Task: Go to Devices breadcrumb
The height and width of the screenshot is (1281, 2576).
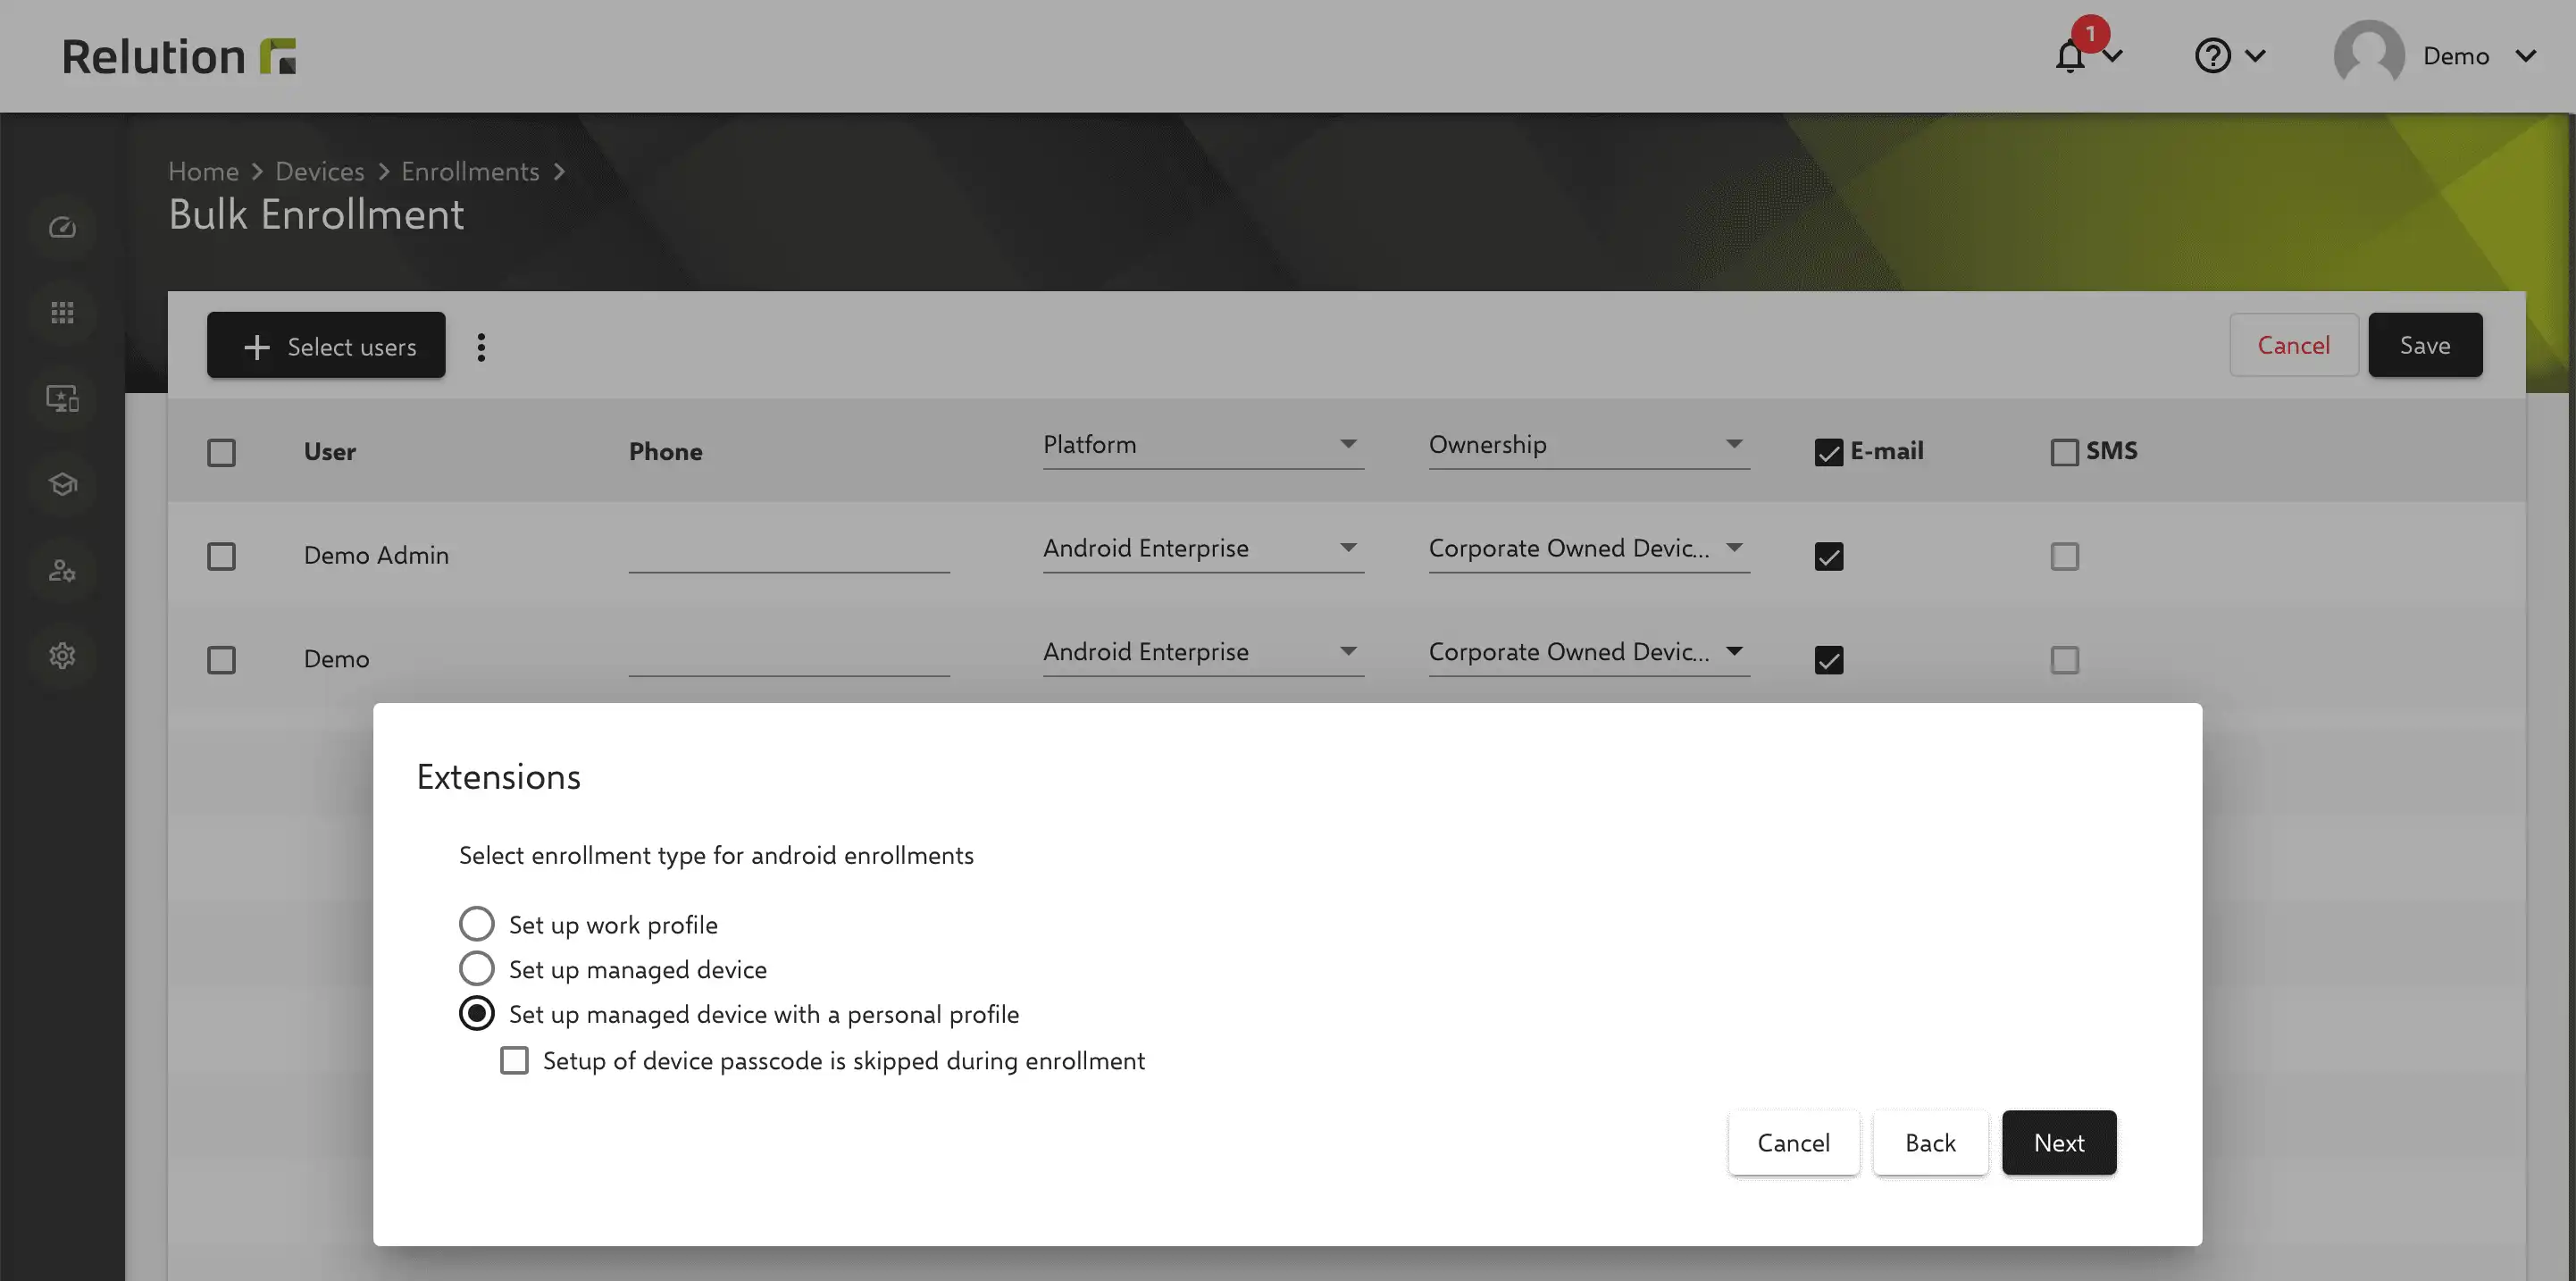Action: [320, 172]
